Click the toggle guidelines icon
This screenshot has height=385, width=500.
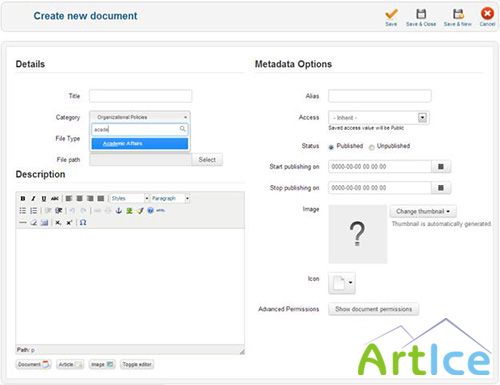44,223
